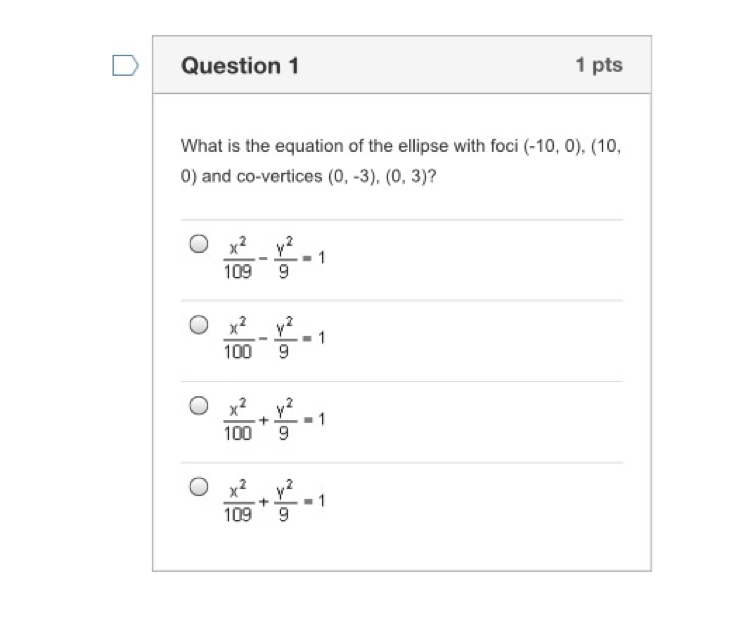The width and height of the screenshot is (748, 622).
Task: Choose the x²/100 − y²/9 = 1 radio button
Action: [199, 324]
